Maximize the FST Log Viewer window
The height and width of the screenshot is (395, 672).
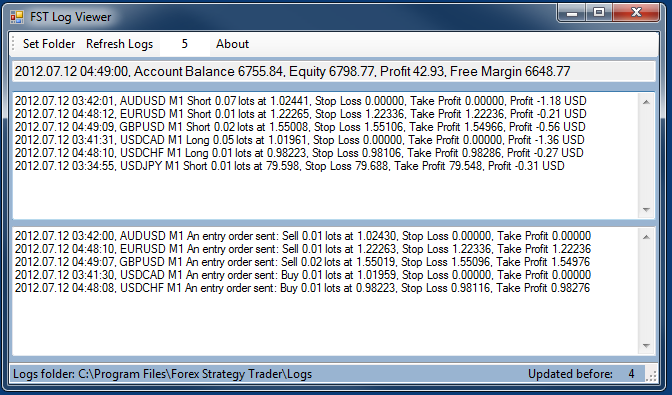click(x=599, y=13)
